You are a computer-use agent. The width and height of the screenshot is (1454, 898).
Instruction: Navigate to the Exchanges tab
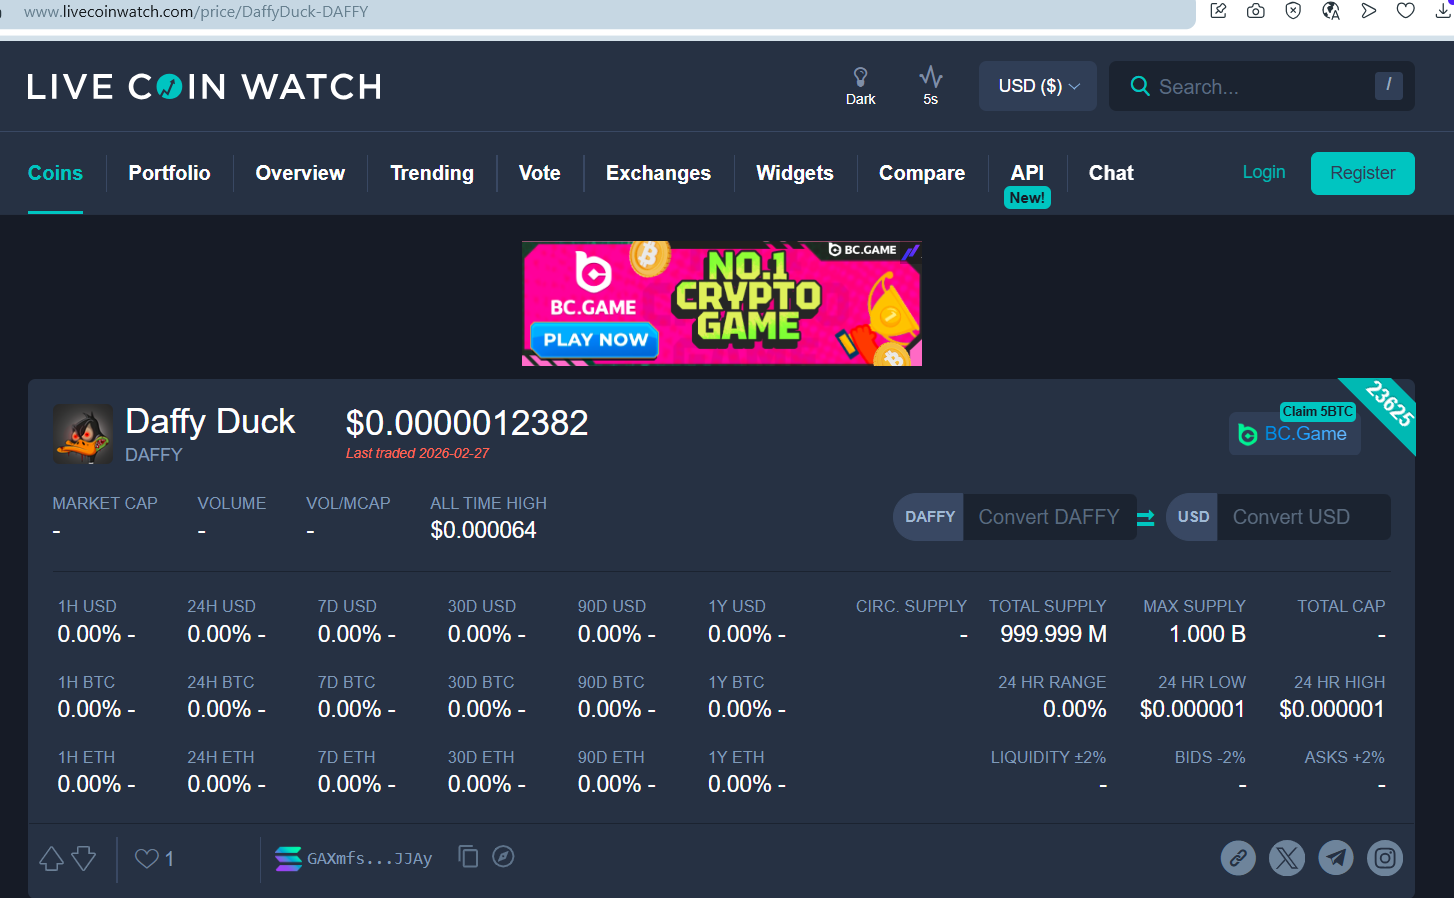(658, 173)
